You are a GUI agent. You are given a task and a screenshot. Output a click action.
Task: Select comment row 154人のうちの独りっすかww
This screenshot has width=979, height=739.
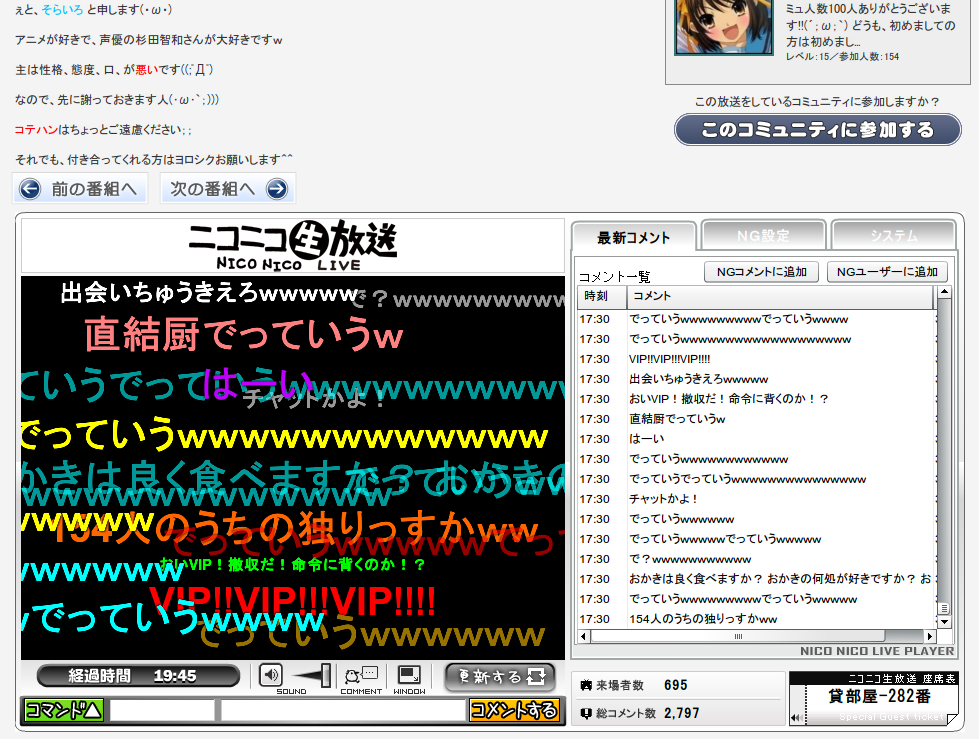coord(757,619)
